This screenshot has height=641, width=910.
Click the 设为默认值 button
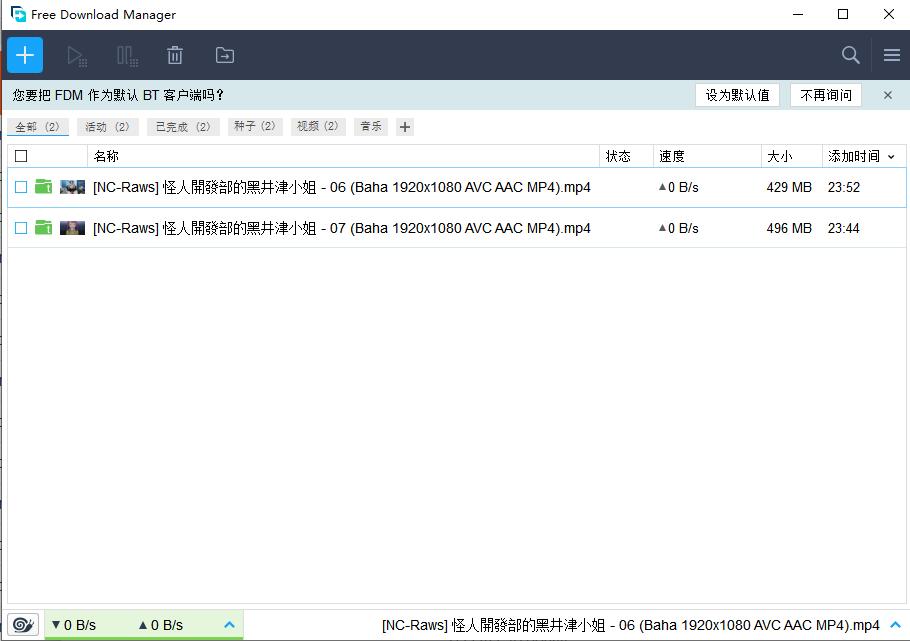point(737,95)
